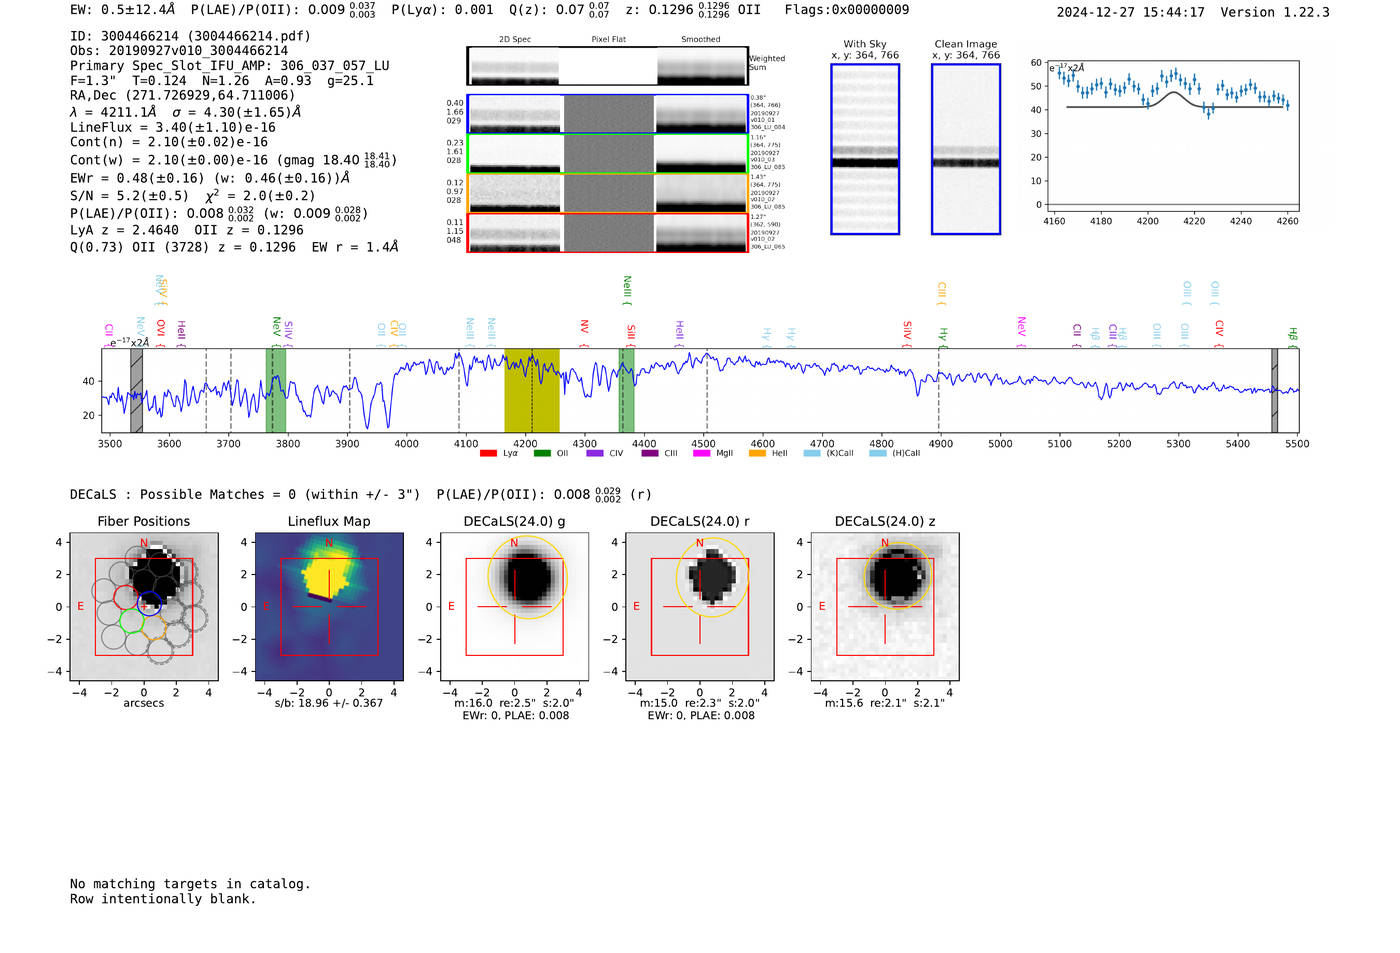1400x953 pixels.
Task: Click the 'Cont(w)' gmag 18.40 line
Action: pos(234,159)
